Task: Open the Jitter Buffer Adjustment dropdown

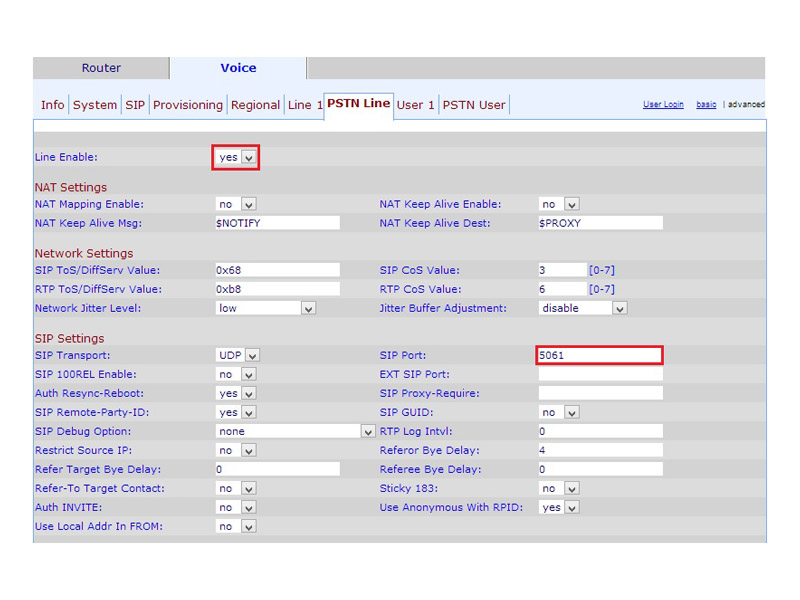Action: pyautogui.click(x=582, y=308)
